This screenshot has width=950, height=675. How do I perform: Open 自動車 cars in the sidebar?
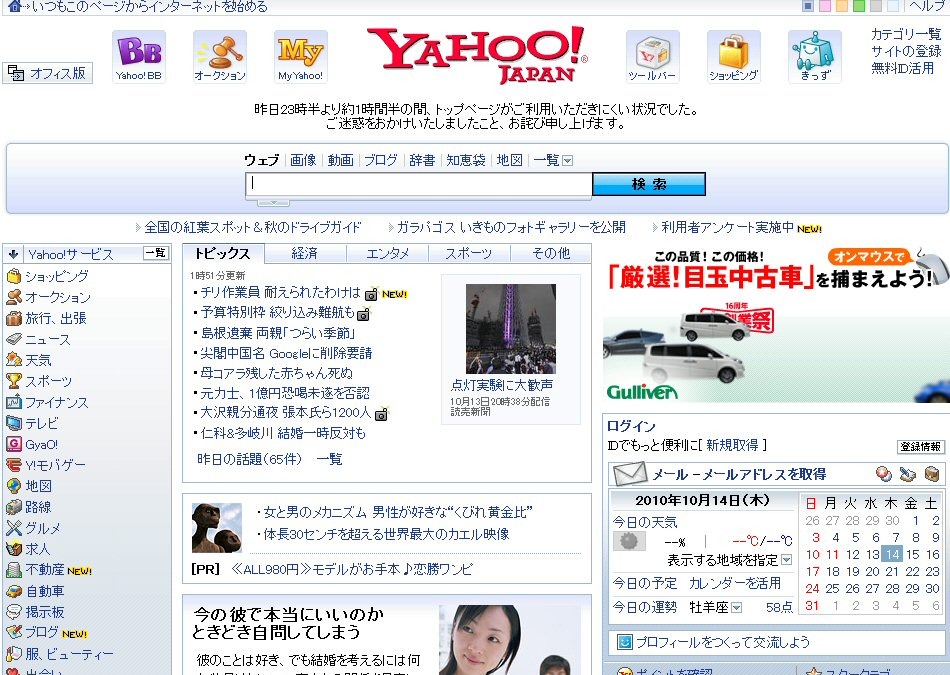[x=45, y=591]
